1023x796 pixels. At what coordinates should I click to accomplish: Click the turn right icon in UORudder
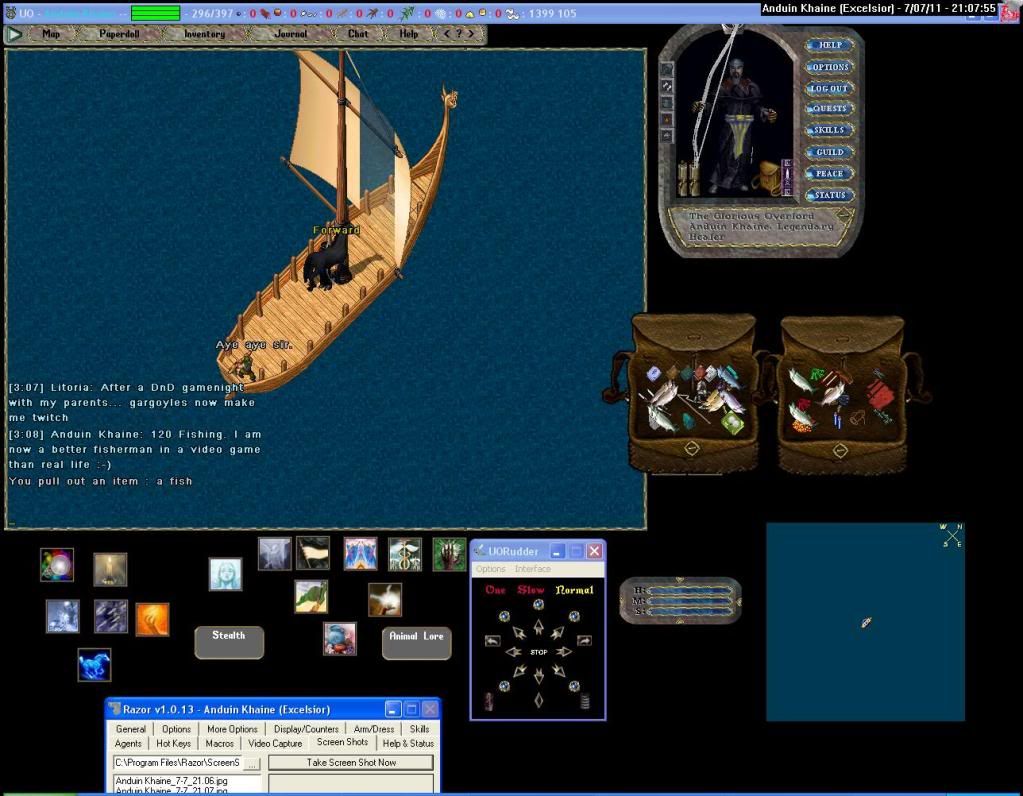pyautogui.click(x=585, y=641)
